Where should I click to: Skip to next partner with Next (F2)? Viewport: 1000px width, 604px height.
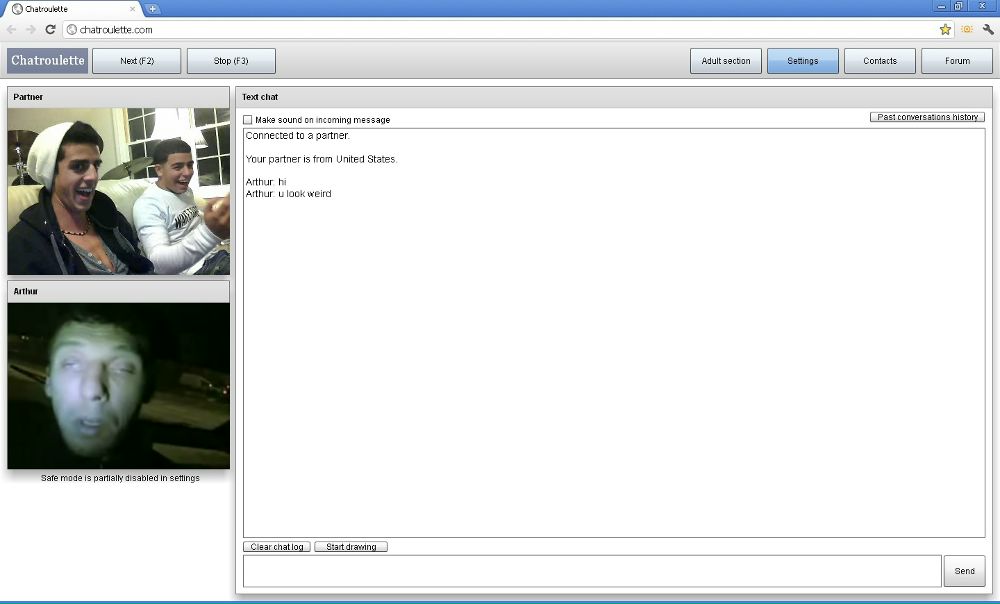(137, 61)
